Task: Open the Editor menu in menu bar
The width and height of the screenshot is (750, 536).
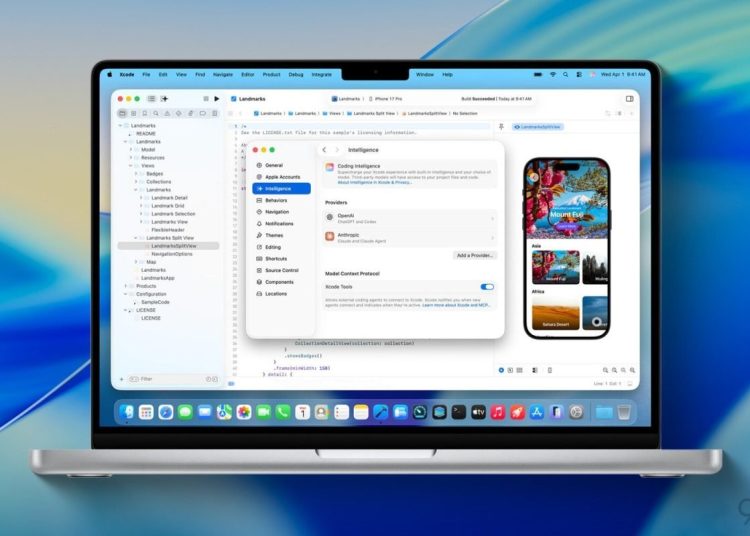Action: point(247,74)
